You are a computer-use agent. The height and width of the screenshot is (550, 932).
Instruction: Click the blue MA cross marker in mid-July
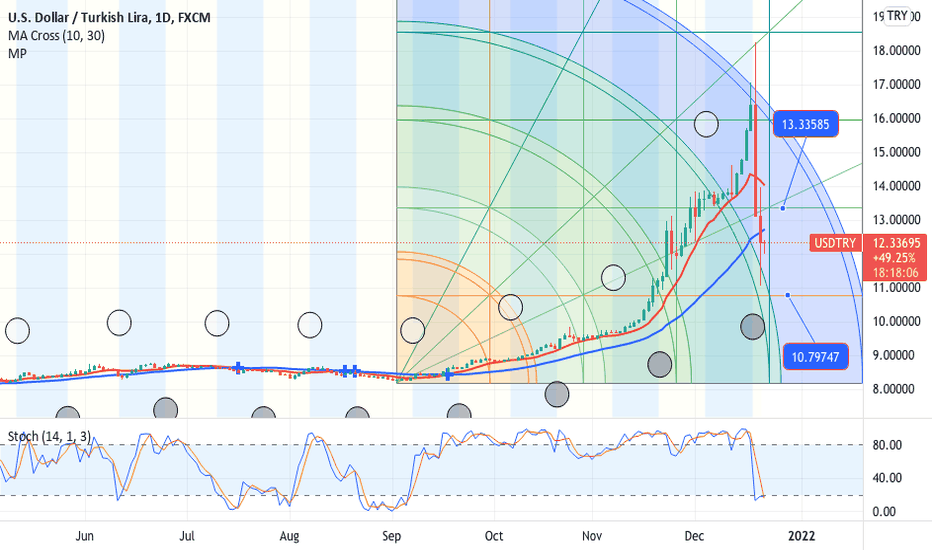pyautogui.click(x=238, y=368)
